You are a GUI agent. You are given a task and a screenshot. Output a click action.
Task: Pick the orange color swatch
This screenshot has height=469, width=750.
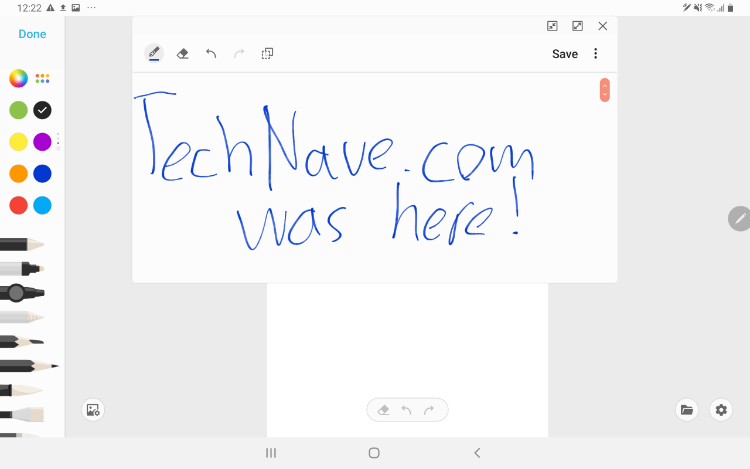coord(18,174)
